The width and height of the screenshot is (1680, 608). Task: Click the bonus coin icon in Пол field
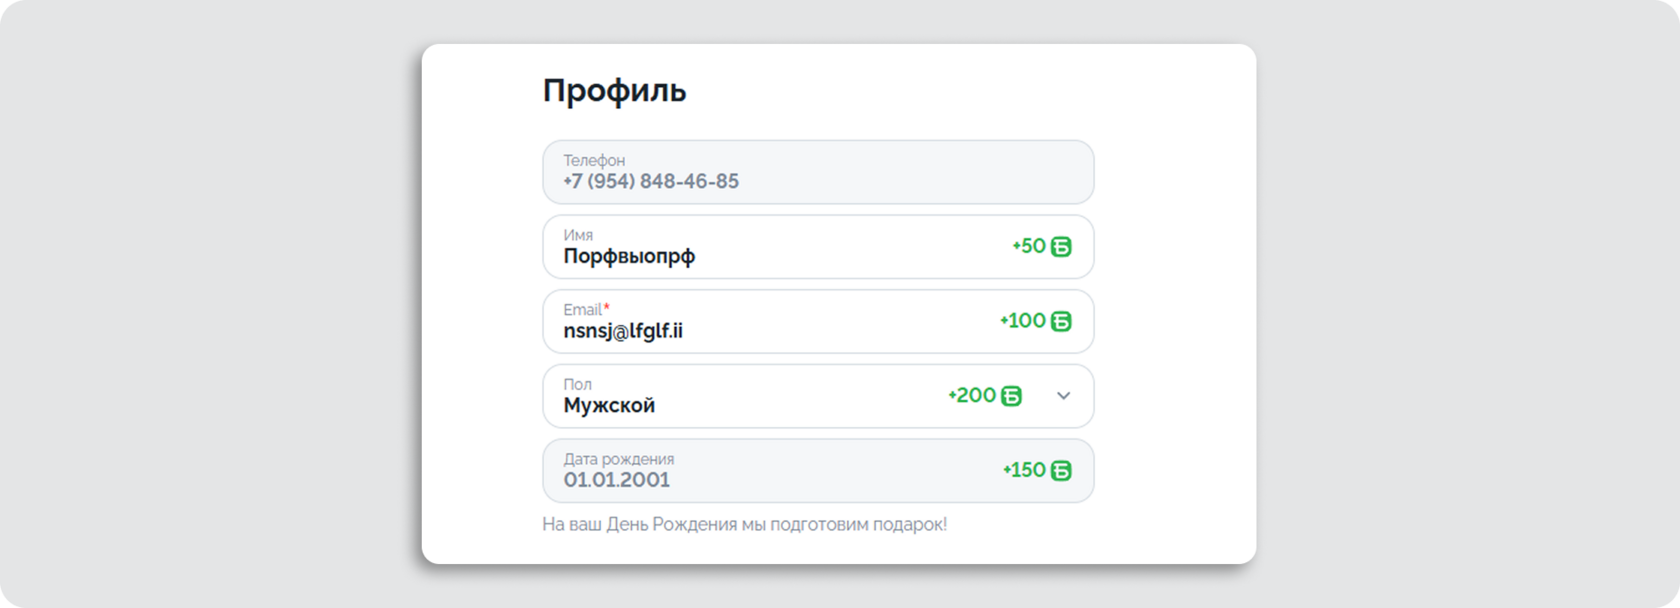(1012, 396)
